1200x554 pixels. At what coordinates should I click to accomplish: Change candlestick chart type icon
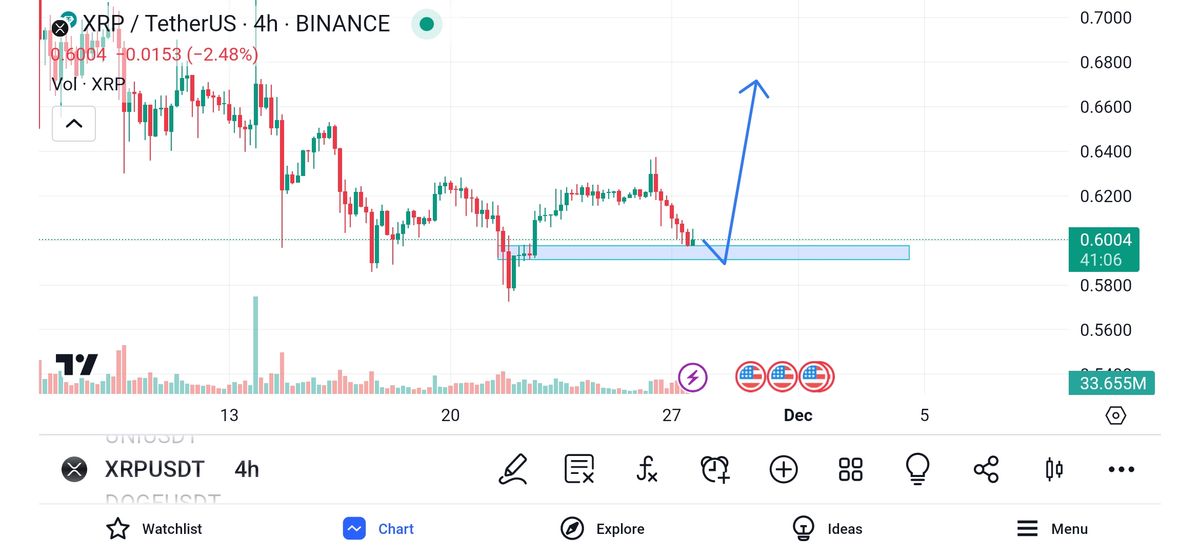(x=1053, y=468)
